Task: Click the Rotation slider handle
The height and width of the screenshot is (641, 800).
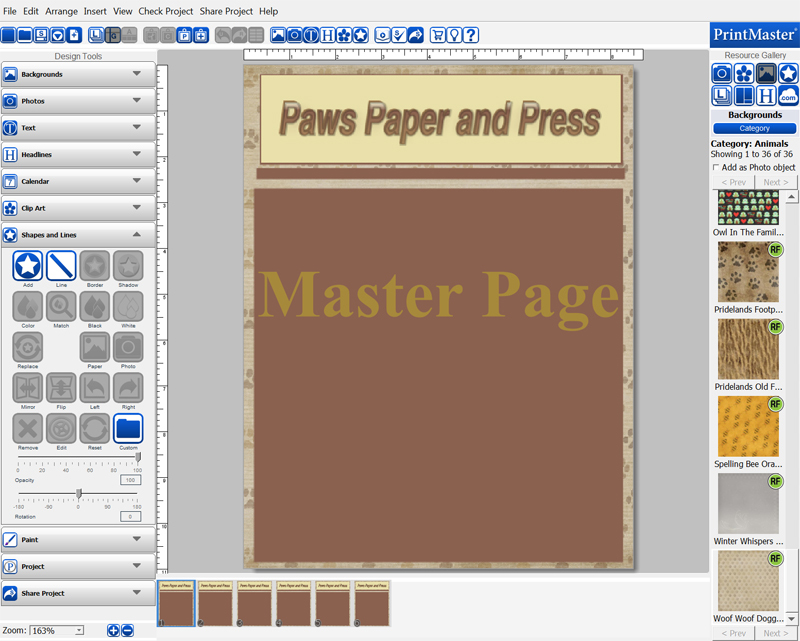Action: click(79, 494)
